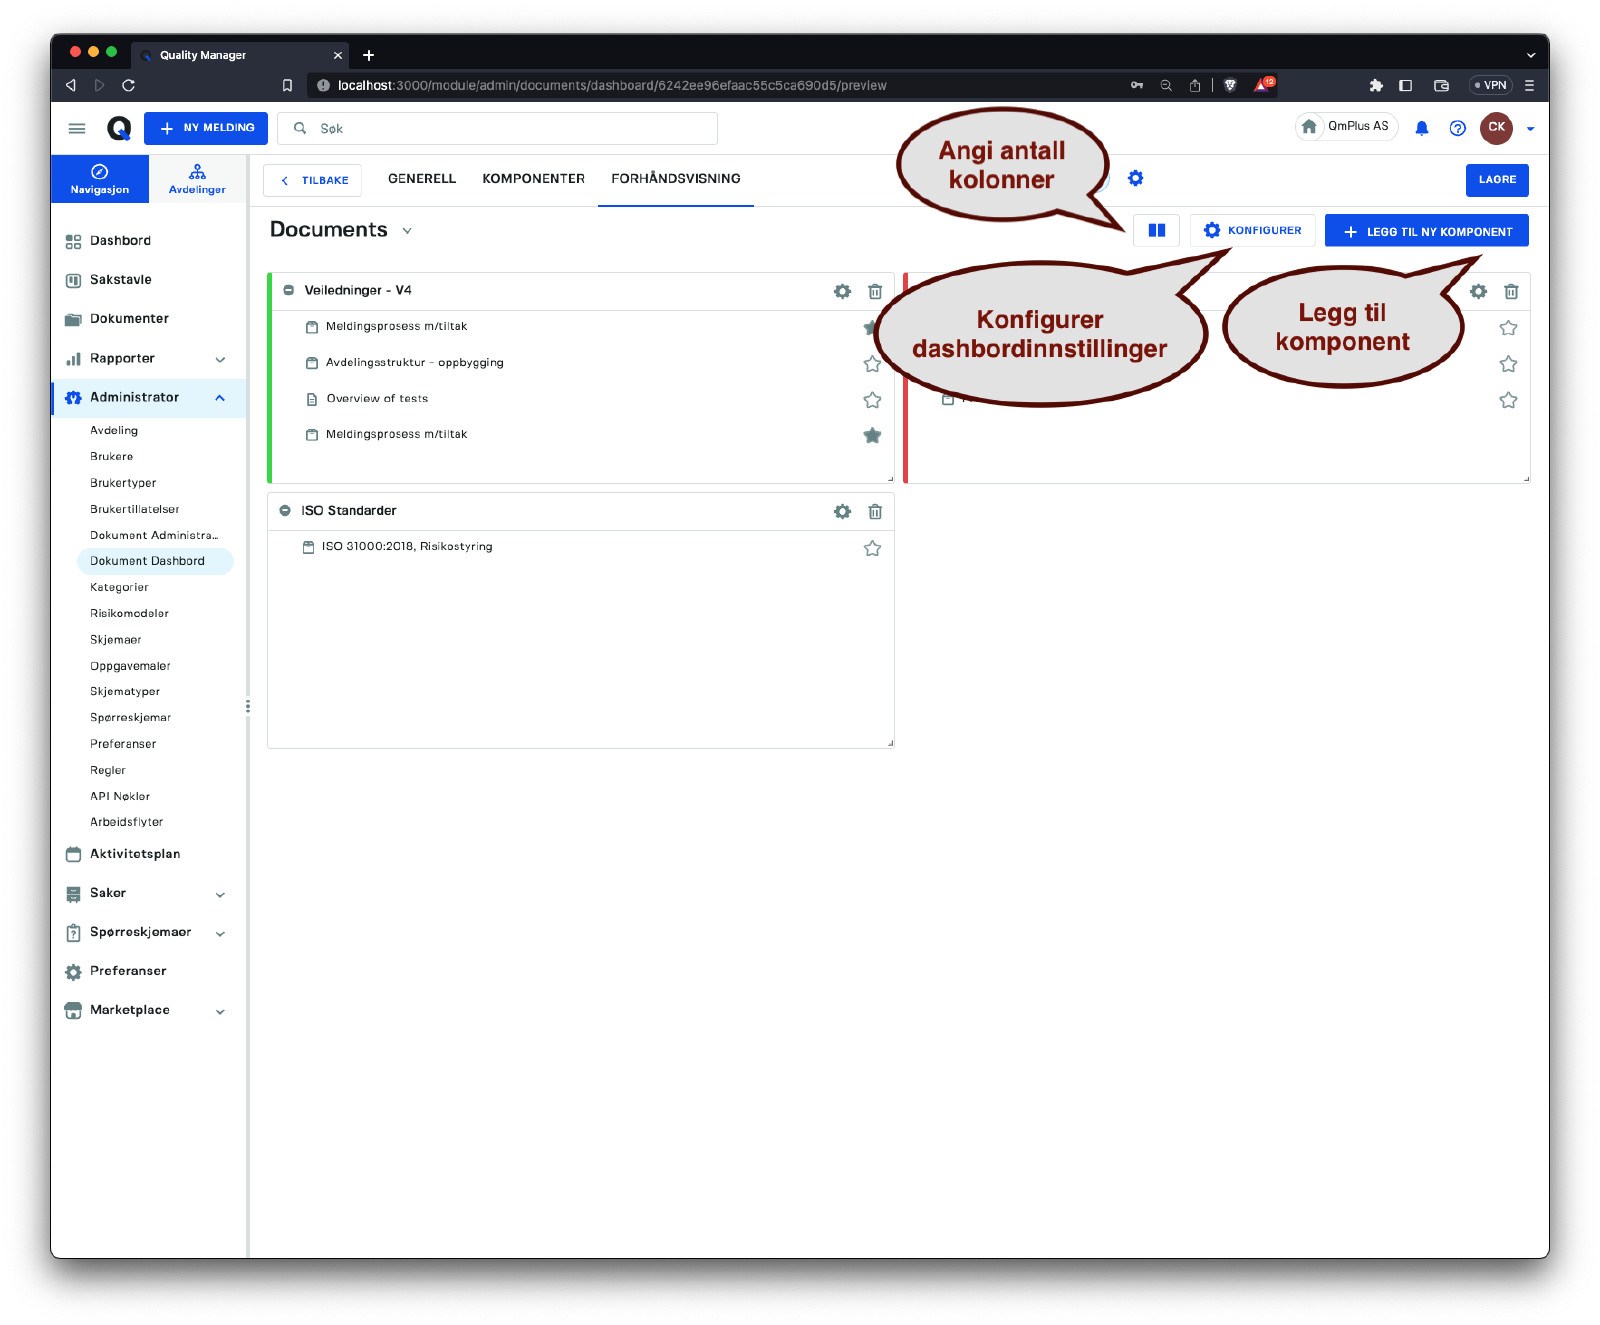
Task: Click the blue gear icon beside tabs
Action: [1135, 178]
